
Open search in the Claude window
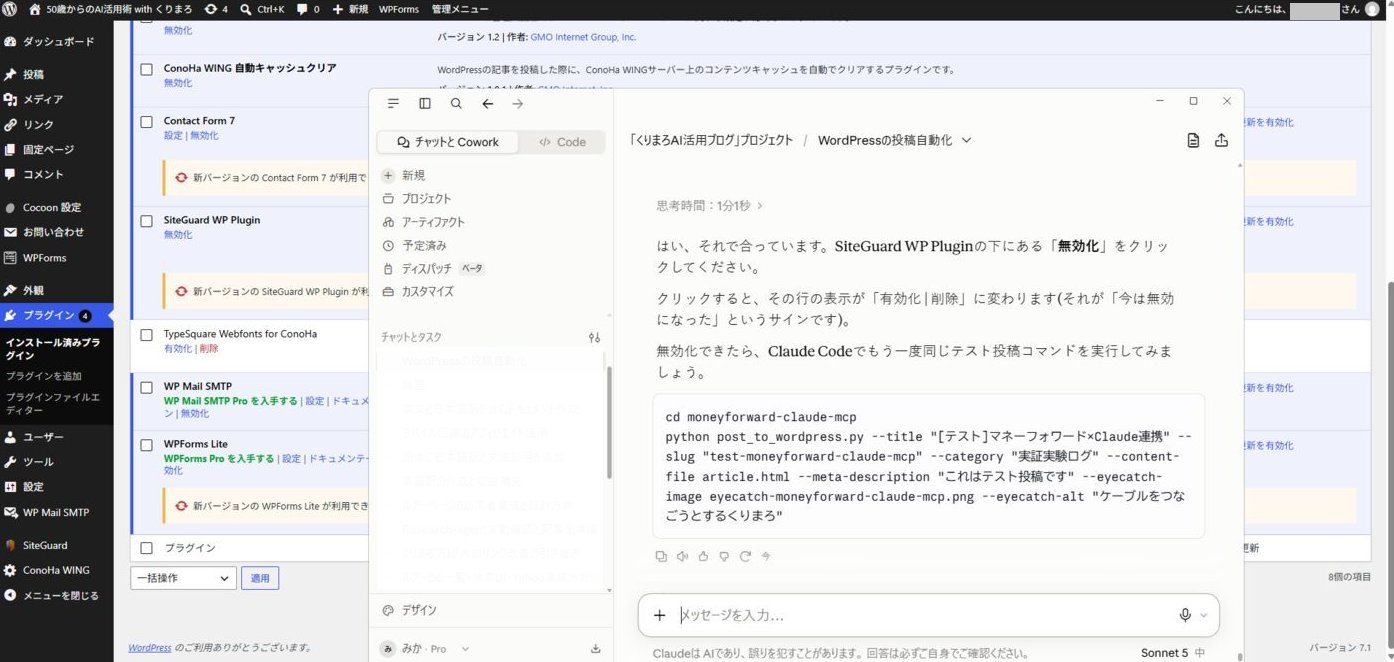[x=456, y=103]
